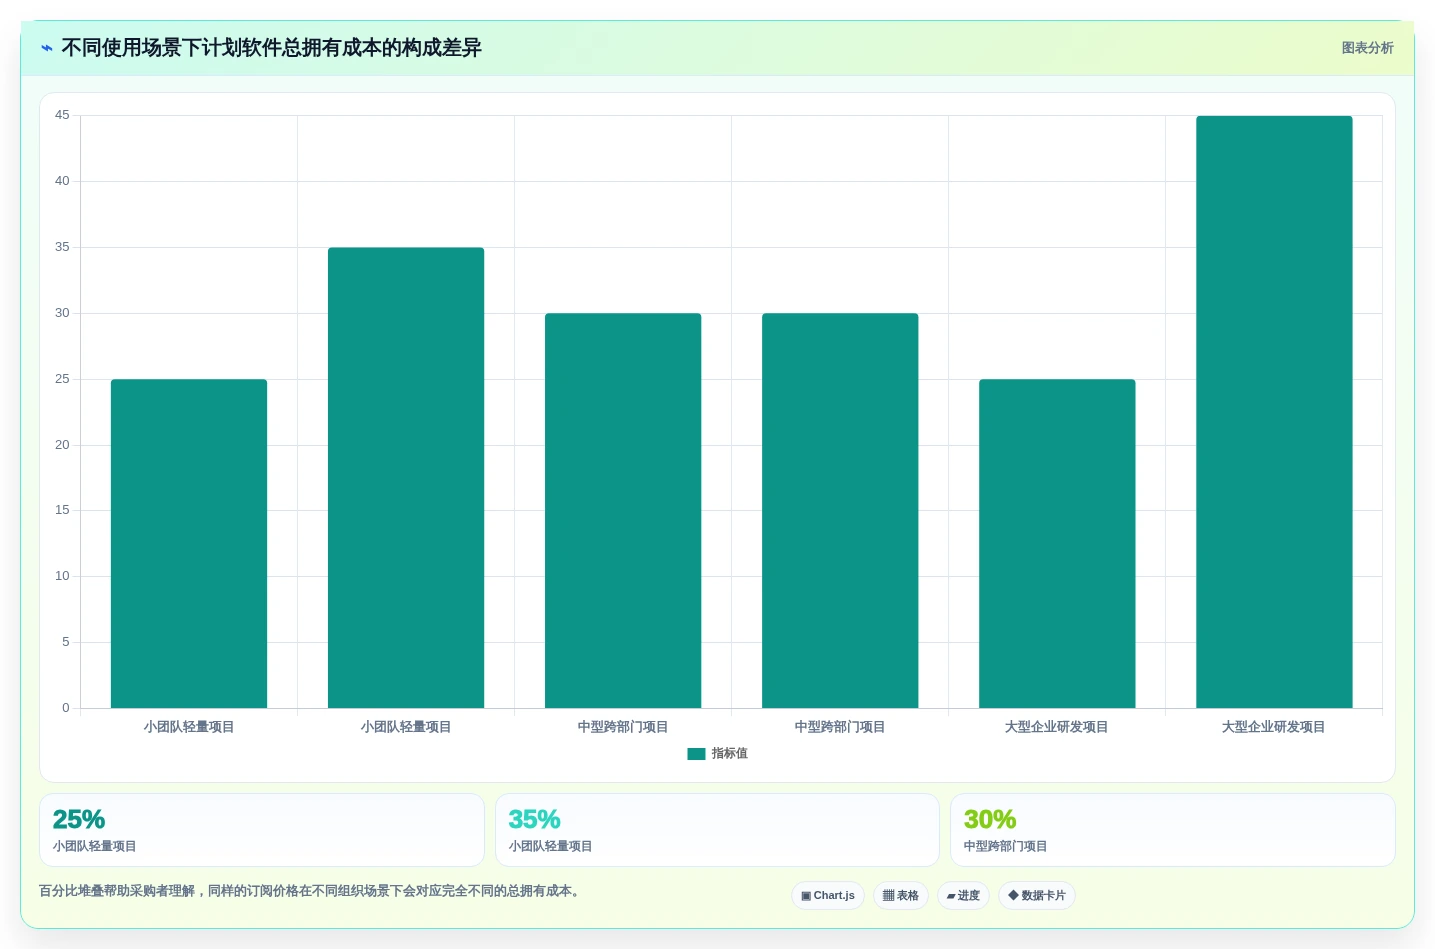The image size is (1435, 949).
Task: Click the y-axis tick label 20
Action: click(x=62, y=445)
